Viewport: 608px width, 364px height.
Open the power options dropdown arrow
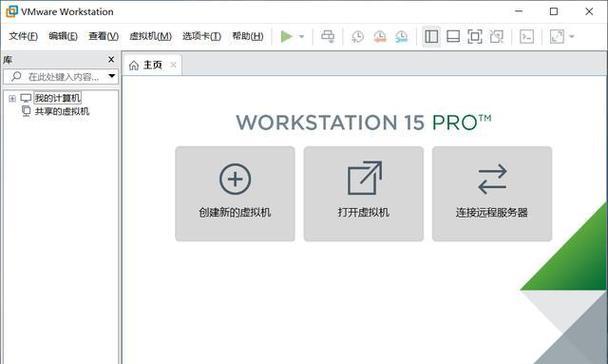[301, 36]
